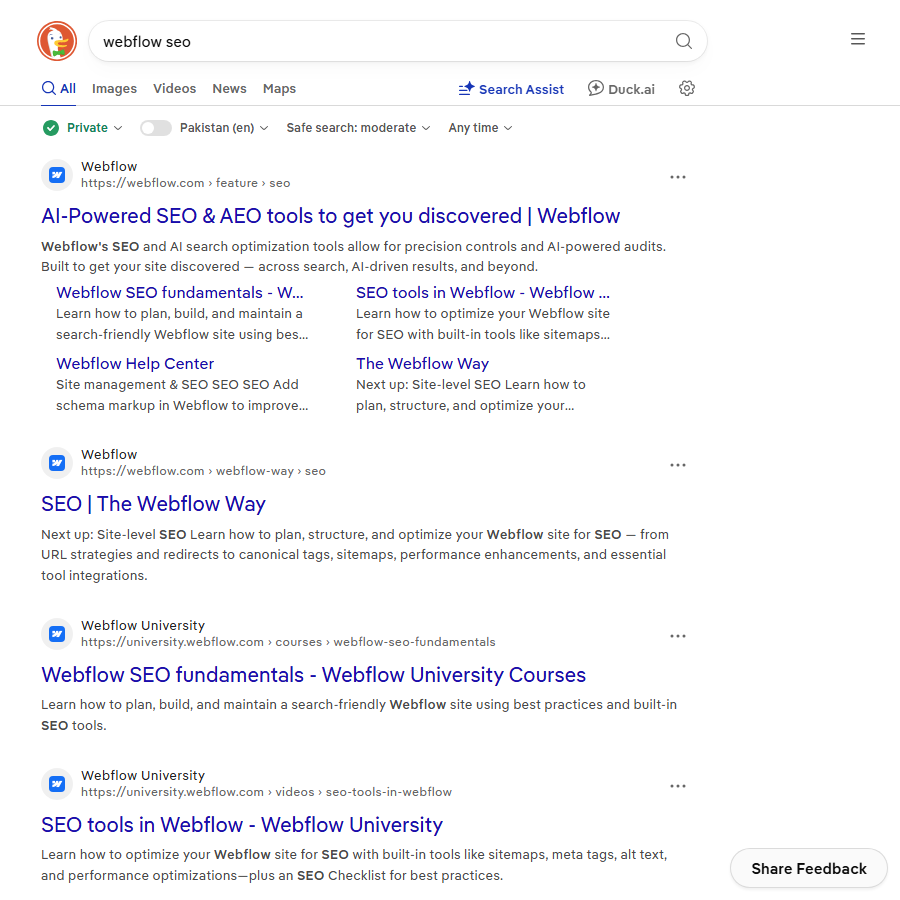Click URL webflow.com › feature › seo
Viewport: 900px width, 900px height.
(x=185, y=183)
